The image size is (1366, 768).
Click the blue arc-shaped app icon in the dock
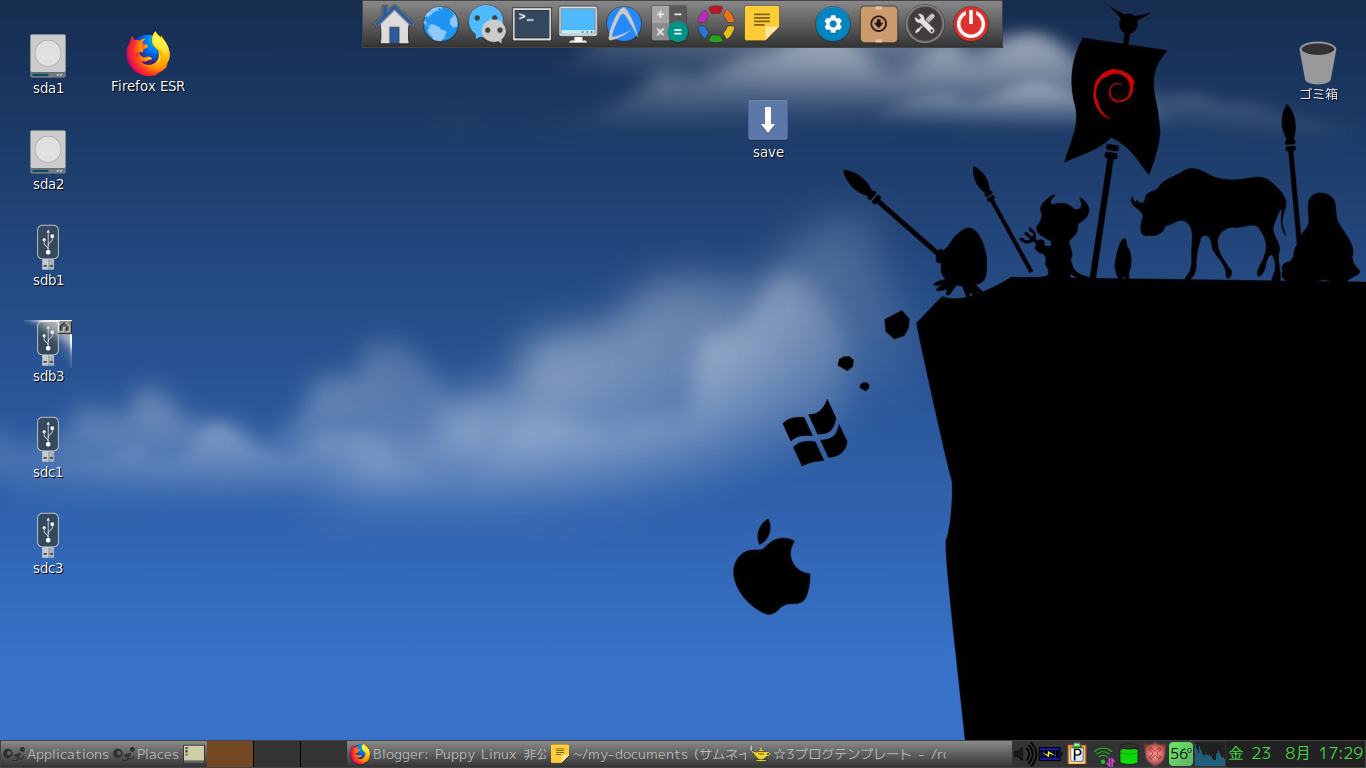[624, 24]
